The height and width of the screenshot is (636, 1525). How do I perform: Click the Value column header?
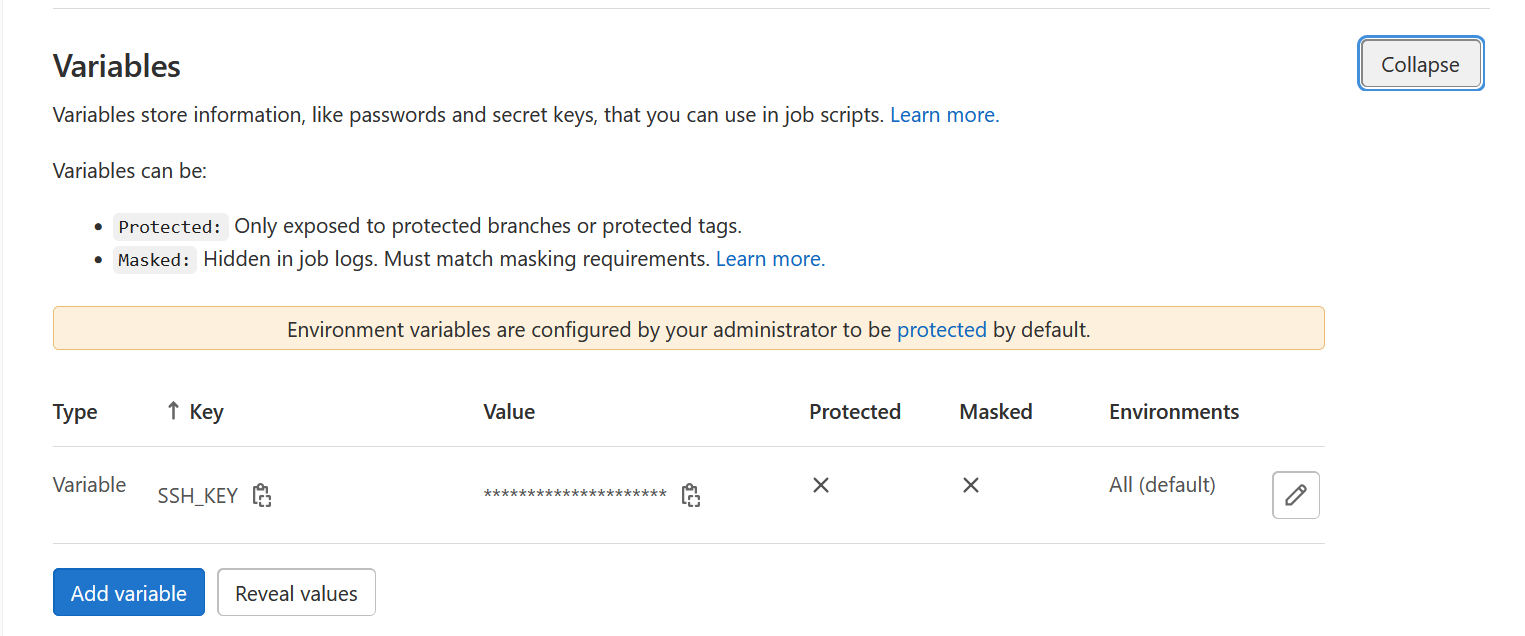coord(509,412)
